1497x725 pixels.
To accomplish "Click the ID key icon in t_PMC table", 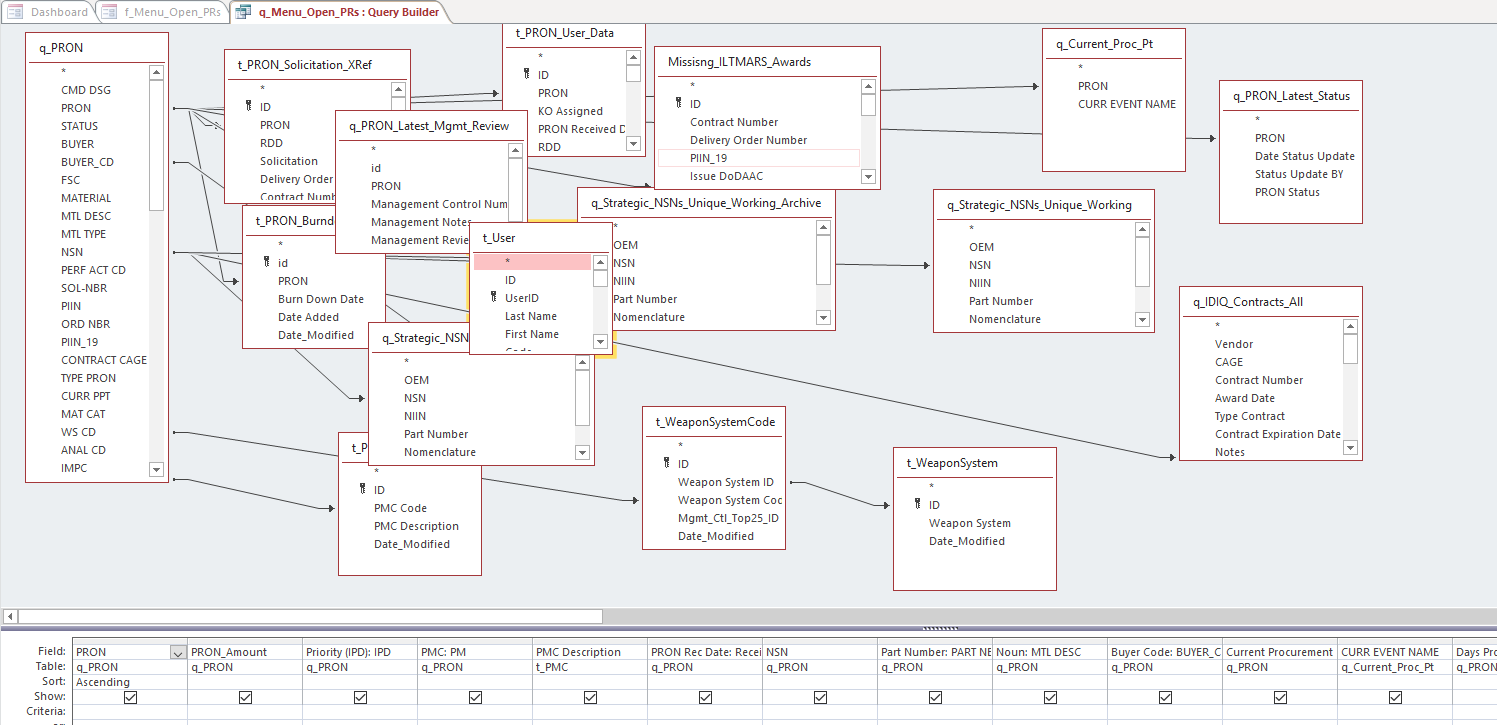I will [x=363, y=490].
